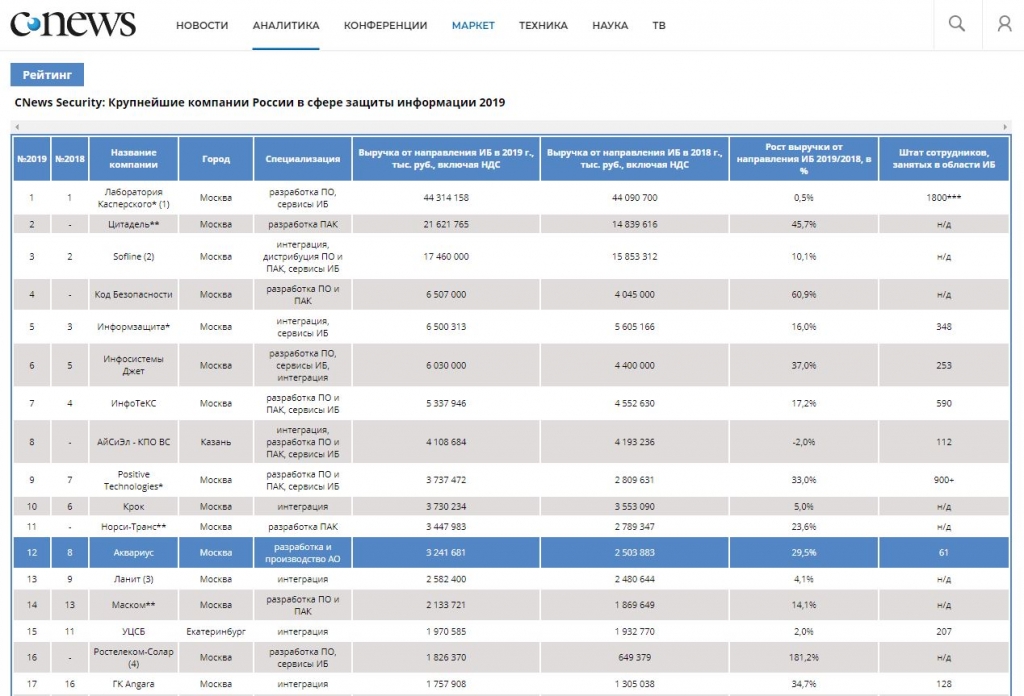Image resolution: width=1024 pixels, height=696 pixels.
Task: Click the 2018 revenue value 44 090 700
Action: 634,198
